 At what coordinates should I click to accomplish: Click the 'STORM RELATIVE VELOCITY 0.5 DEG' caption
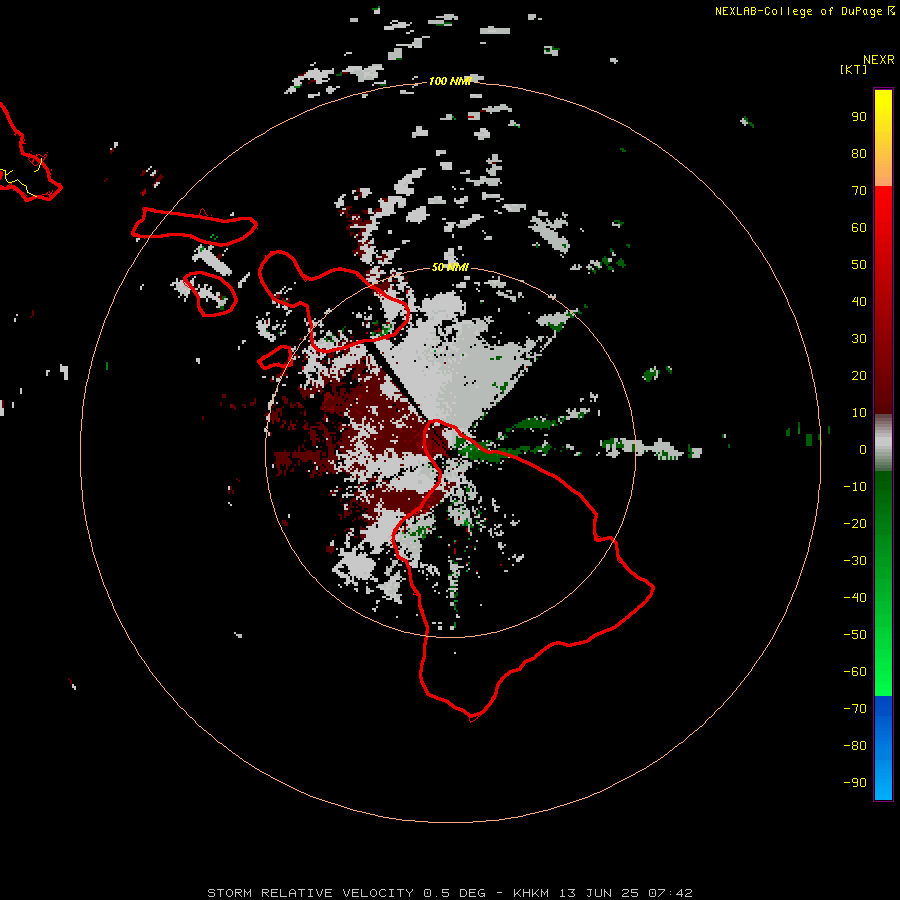(x=346, y=893)
